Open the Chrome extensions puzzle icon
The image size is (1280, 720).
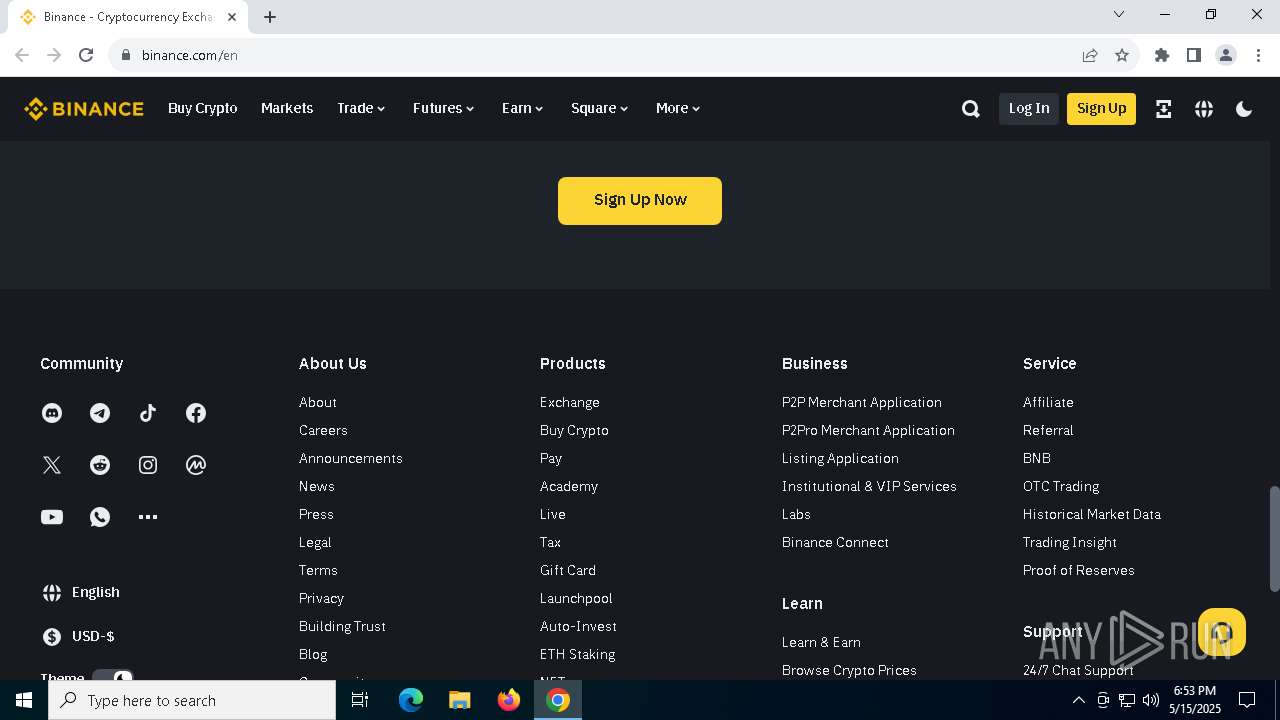(1162, 55)
